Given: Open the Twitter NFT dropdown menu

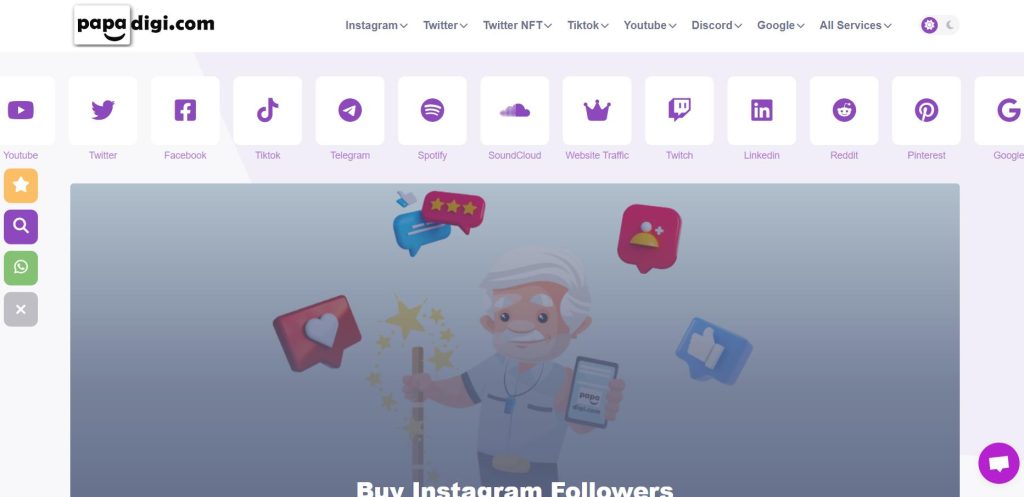Looking at the screenshot, I should pos(517,25).
